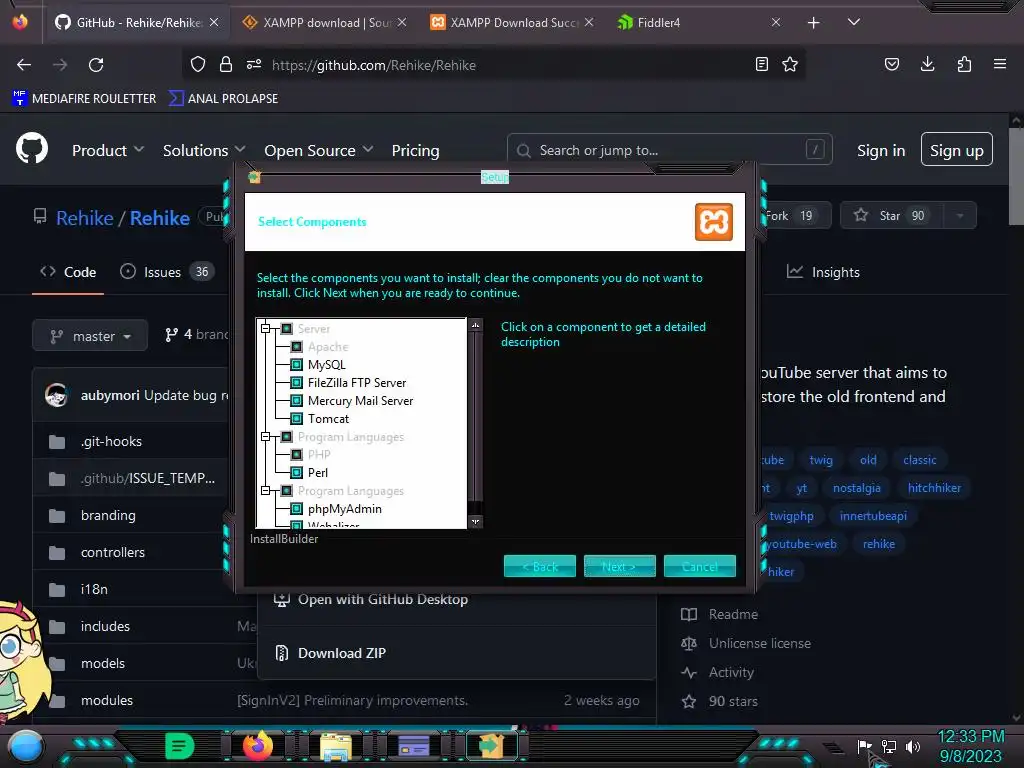Click the tracking protection shield icon
The image size is (1024, 768).
(x=198, y=64)
